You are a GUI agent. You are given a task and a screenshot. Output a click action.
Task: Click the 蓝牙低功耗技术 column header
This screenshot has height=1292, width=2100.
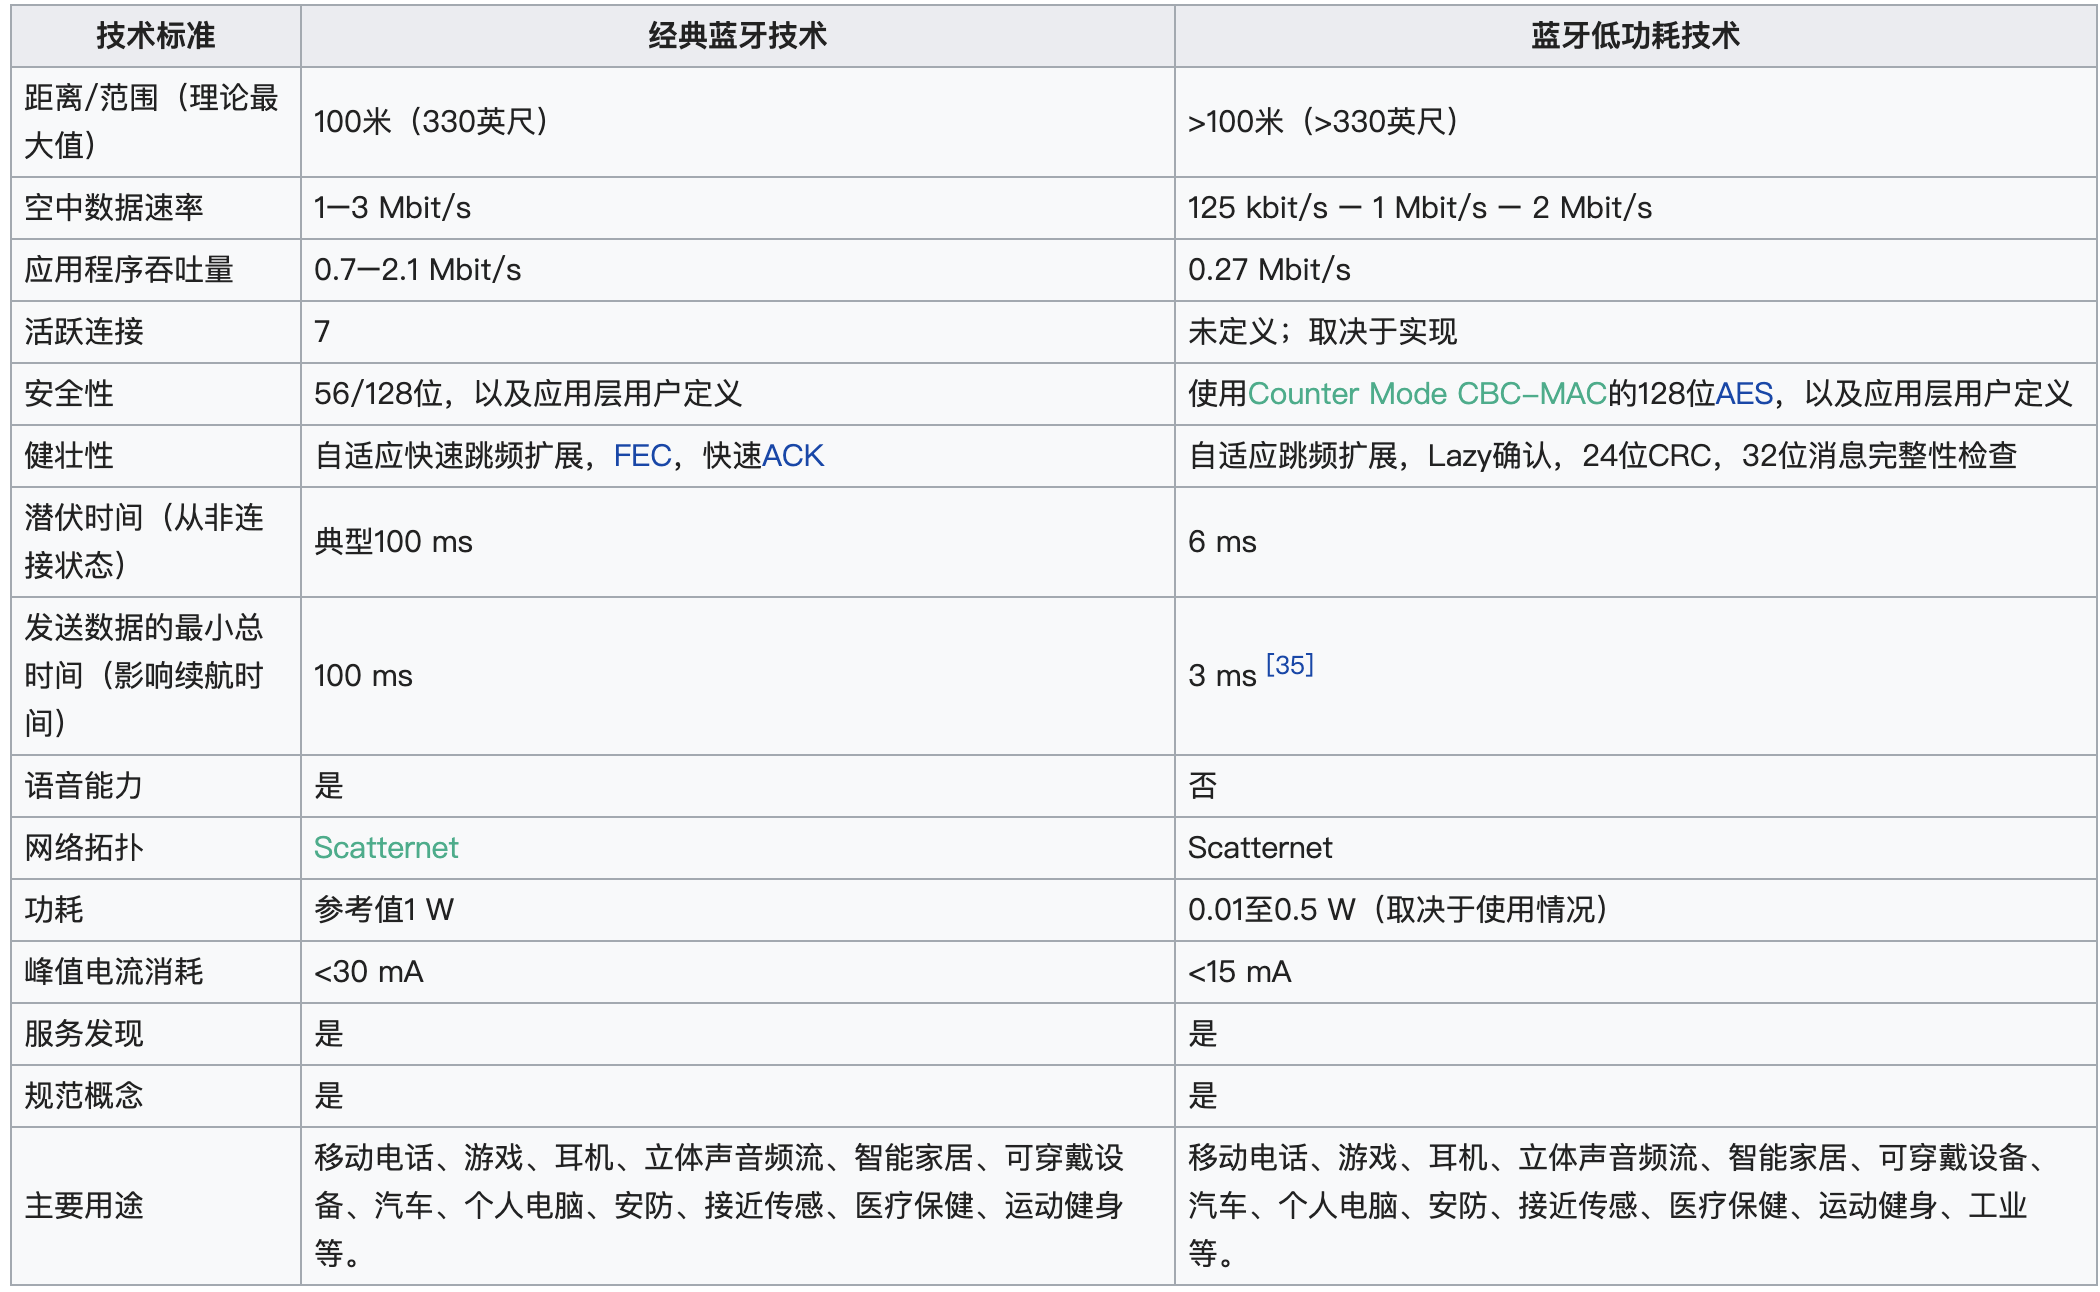click(x=1634, y=36)
